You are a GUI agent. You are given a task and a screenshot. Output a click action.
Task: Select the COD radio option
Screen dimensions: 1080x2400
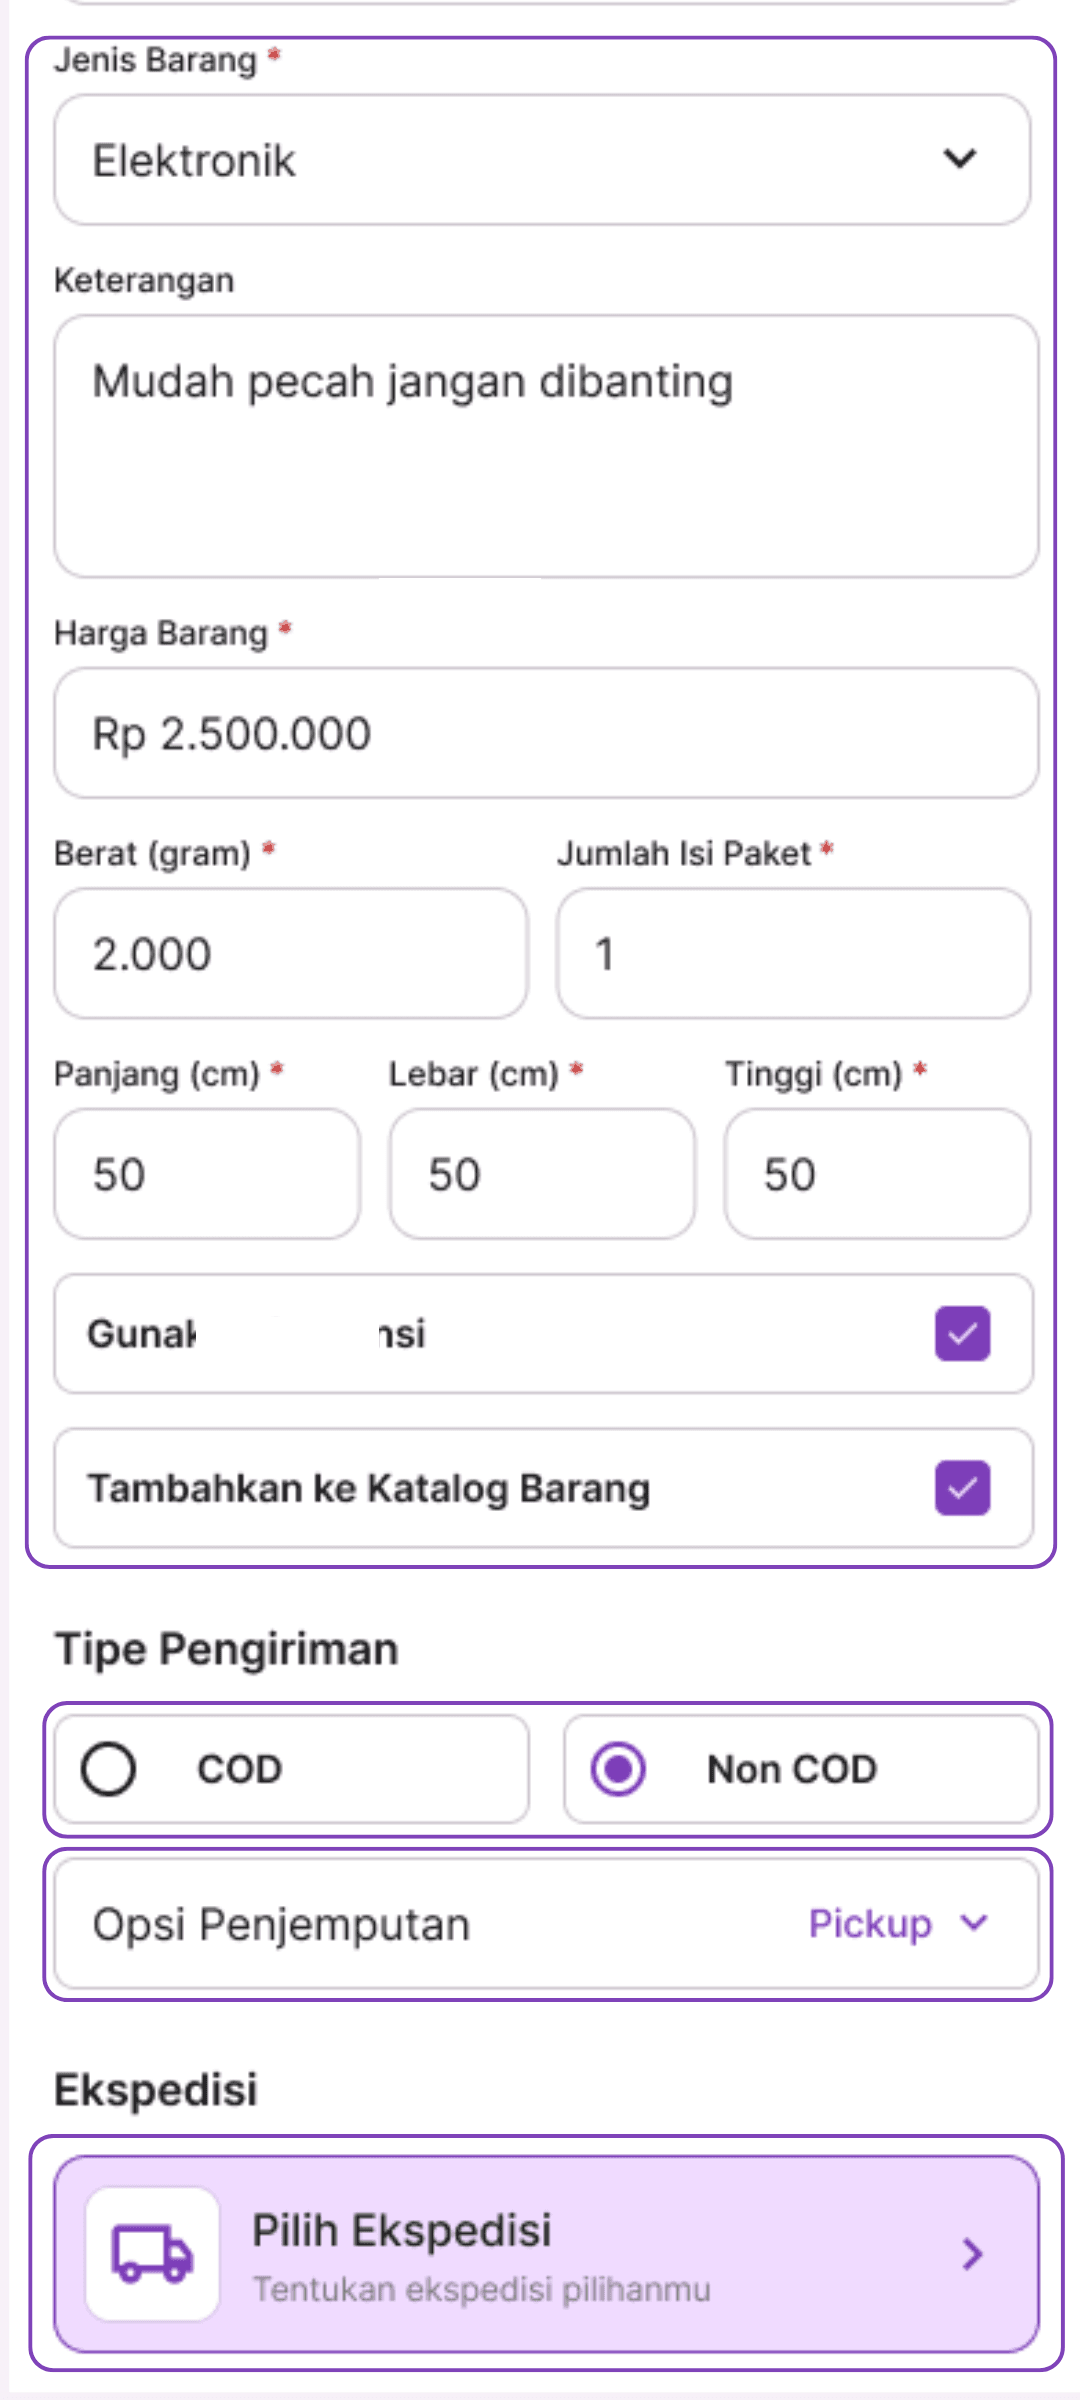pos(109,1769)
